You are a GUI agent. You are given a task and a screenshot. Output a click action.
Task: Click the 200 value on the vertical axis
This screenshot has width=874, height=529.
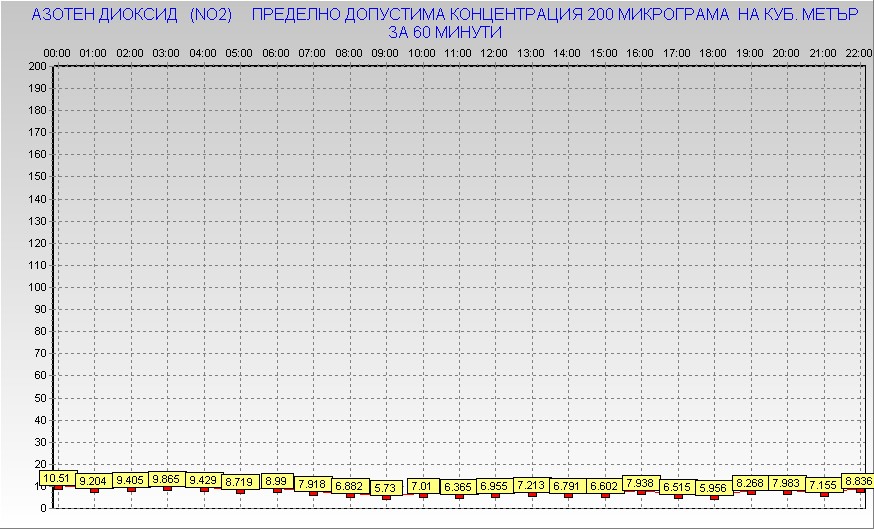coord(37,66)
